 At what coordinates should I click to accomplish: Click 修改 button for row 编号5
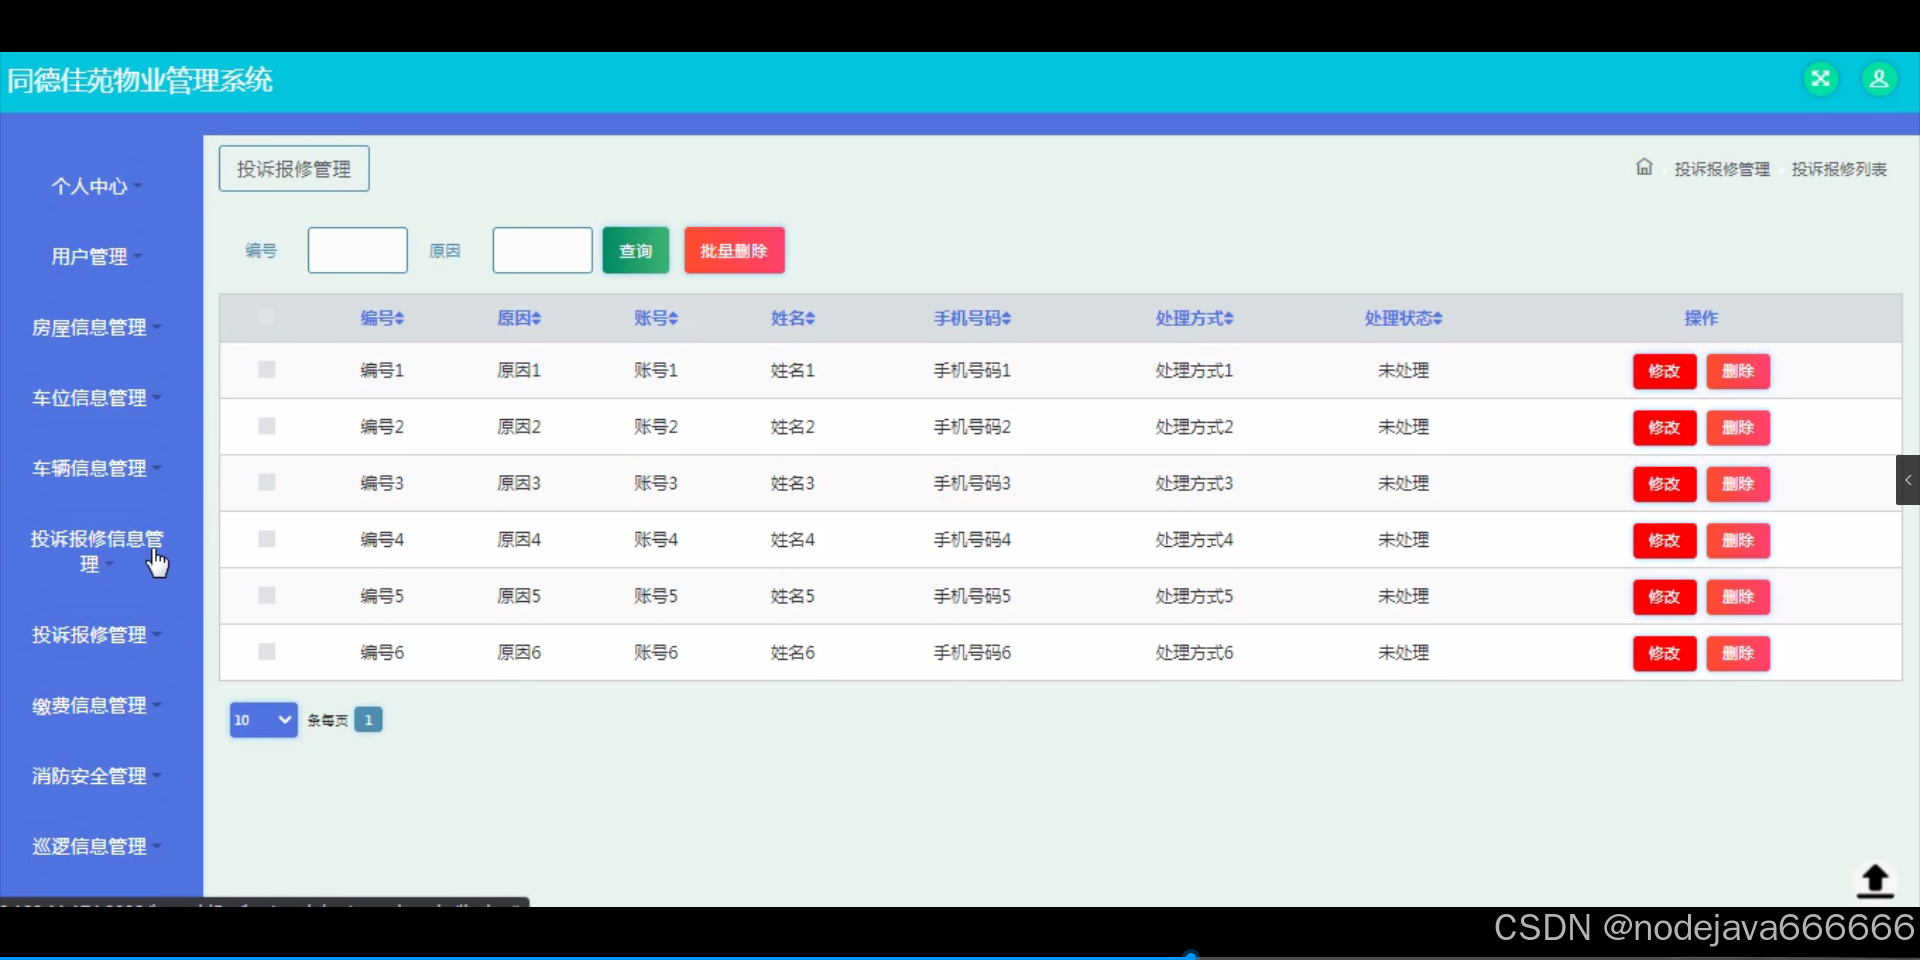[1664, 597]
